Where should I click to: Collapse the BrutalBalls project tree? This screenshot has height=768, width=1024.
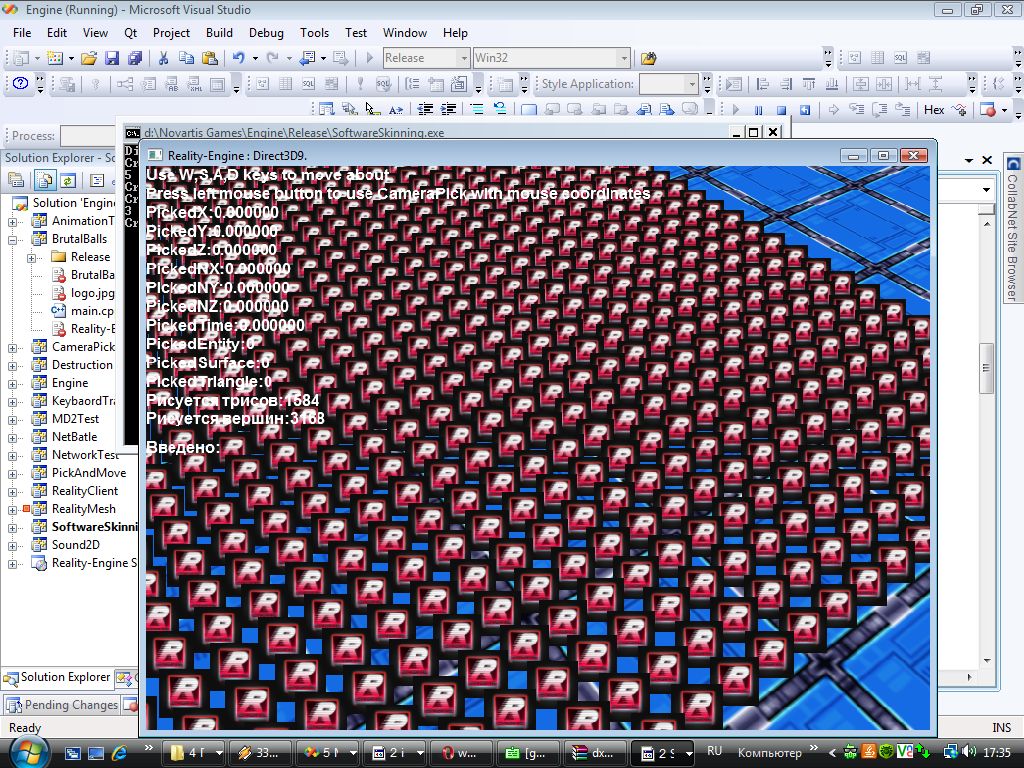(14, 239)
